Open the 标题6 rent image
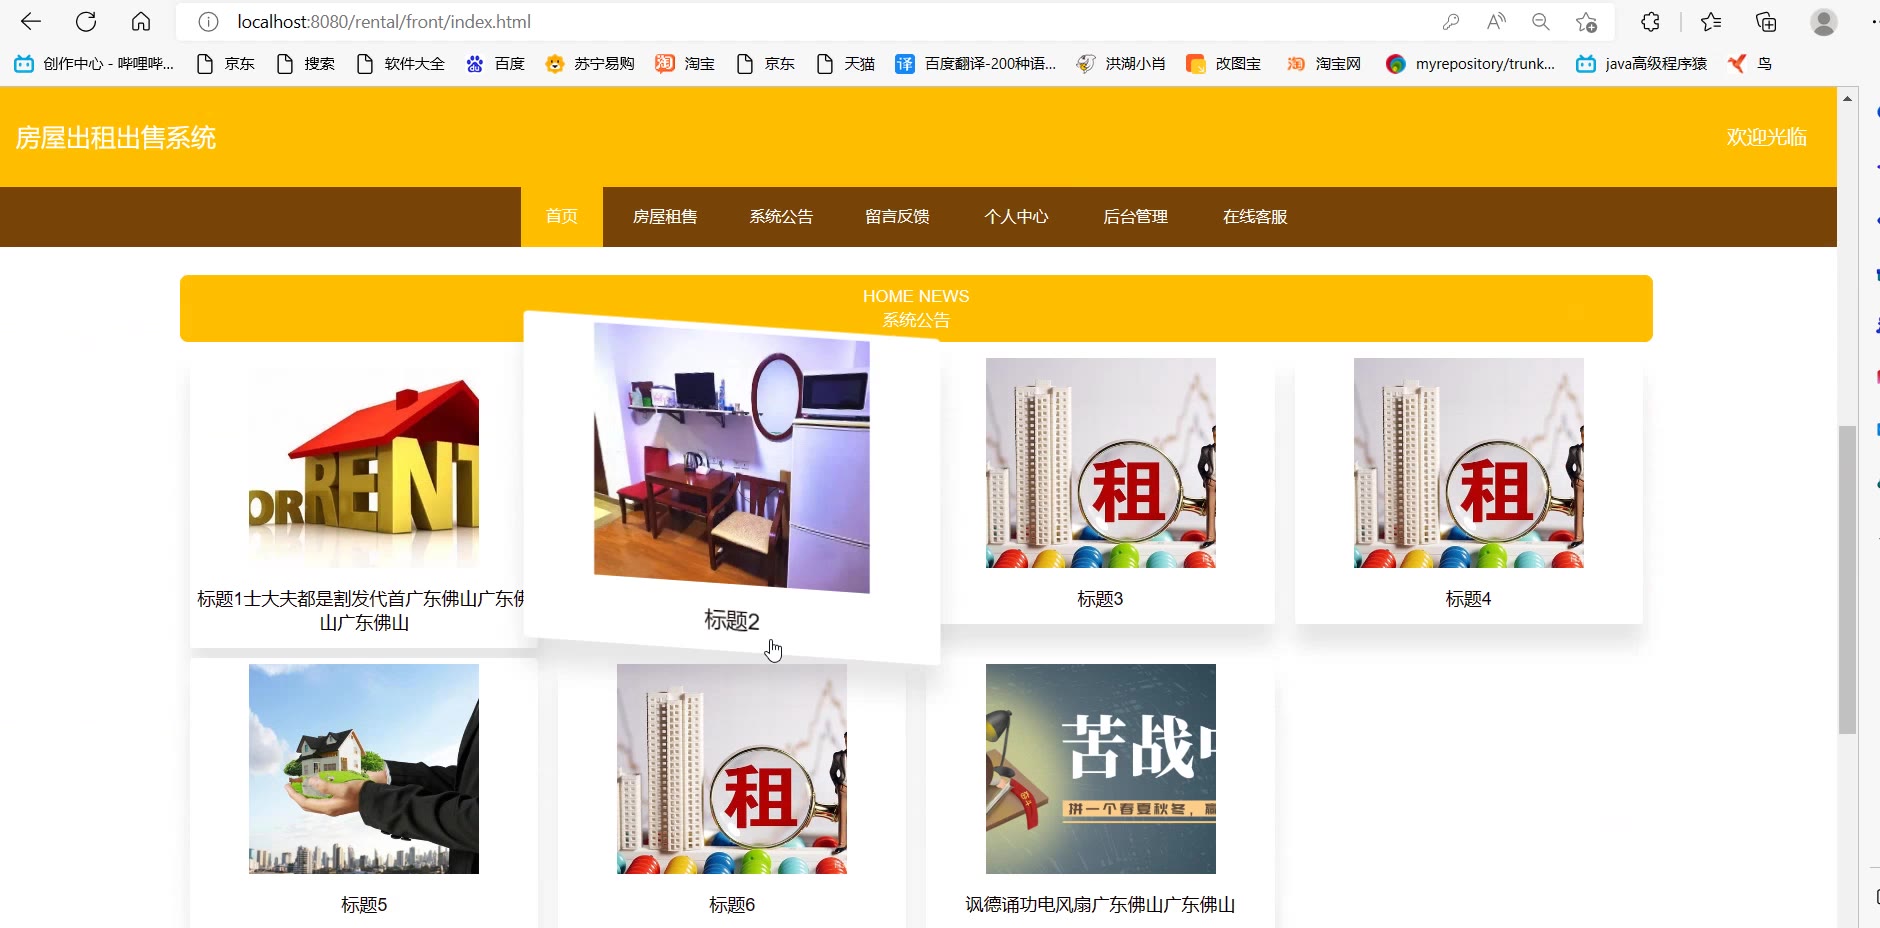 click(732, 769)
